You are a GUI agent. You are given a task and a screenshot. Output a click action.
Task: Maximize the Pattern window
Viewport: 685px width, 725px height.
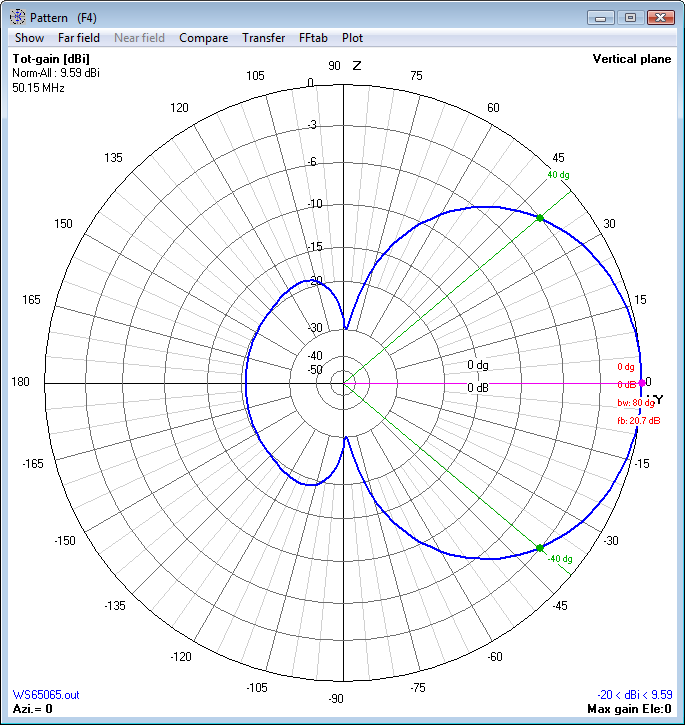tap(630, 18)
